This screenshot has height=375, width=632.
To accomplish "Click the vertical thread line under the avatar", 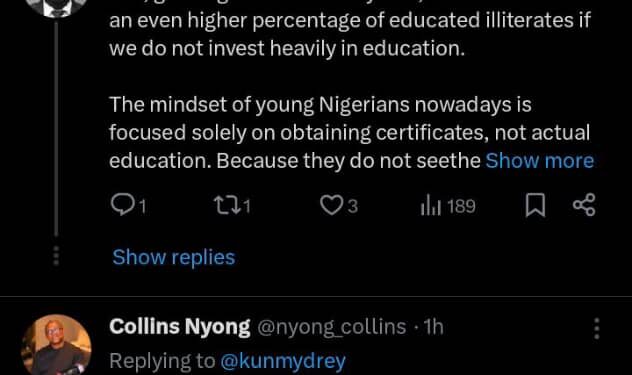I will click(56, 128).
